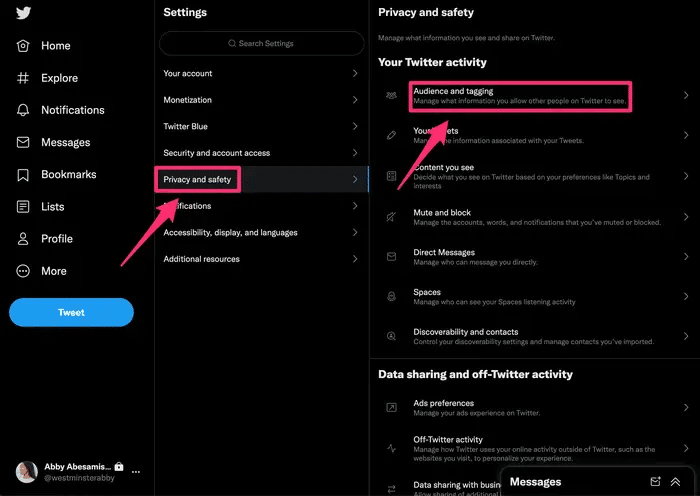The width and height of the screenshot is (700, 496).
Task: Expand Twitter Blue chevron
Action: pyautogui.click(x=355, y=126)
